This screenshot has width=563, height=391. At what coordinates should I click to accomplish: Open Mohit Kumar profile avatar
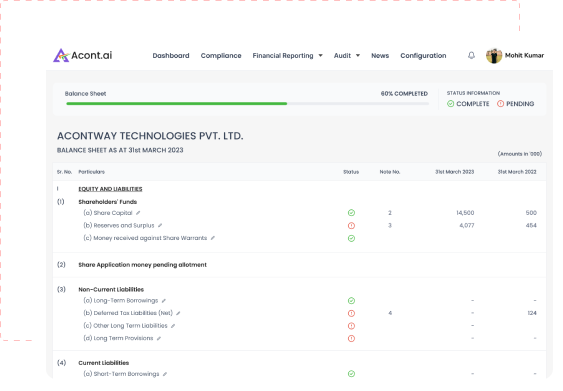[x=494, y=56]
